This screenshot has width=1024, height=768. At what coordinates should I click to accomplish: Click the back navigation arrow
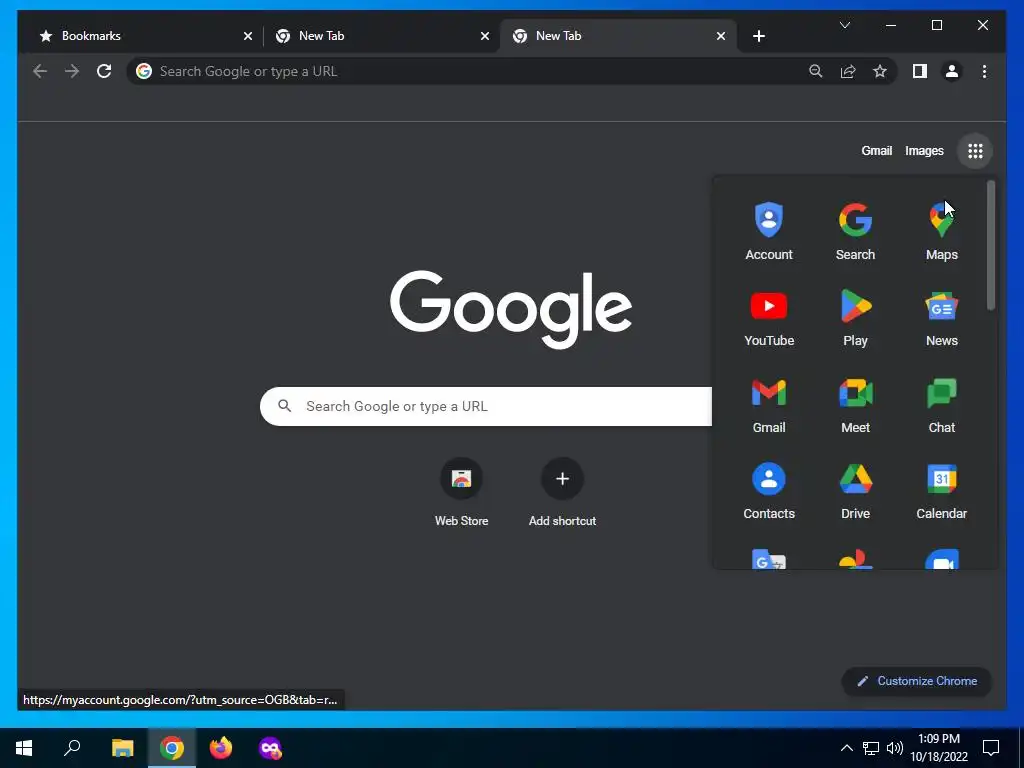[x=40, y=71]
